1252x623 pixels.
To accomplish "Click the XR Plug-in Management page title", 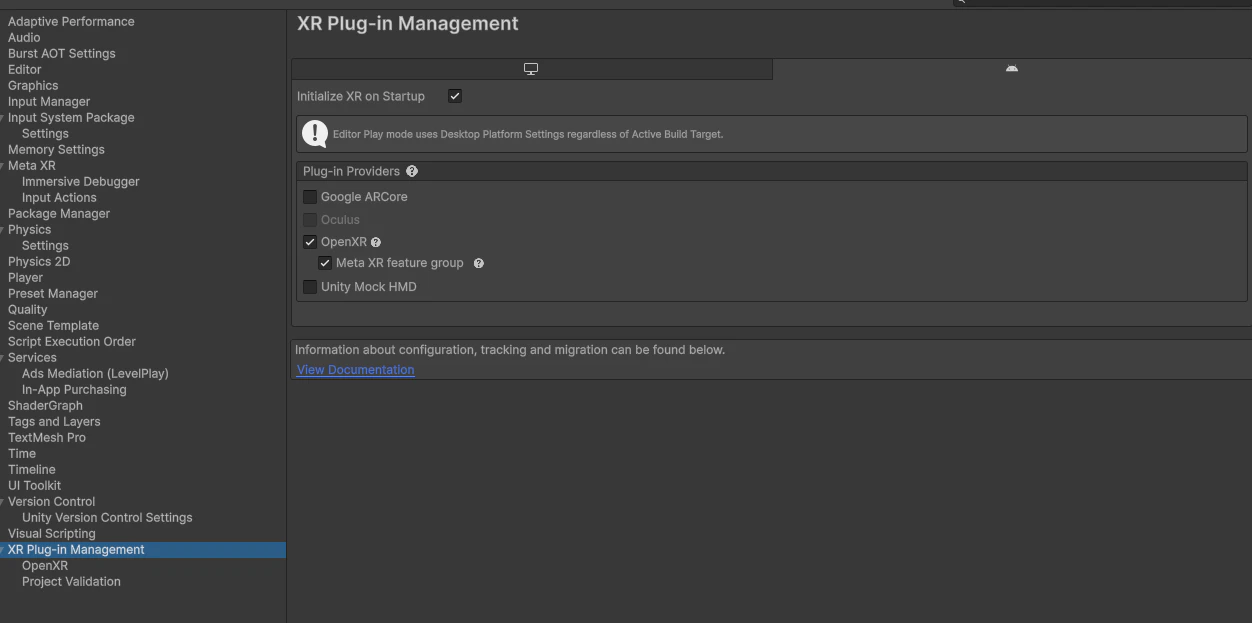I will tap(408, 23).
